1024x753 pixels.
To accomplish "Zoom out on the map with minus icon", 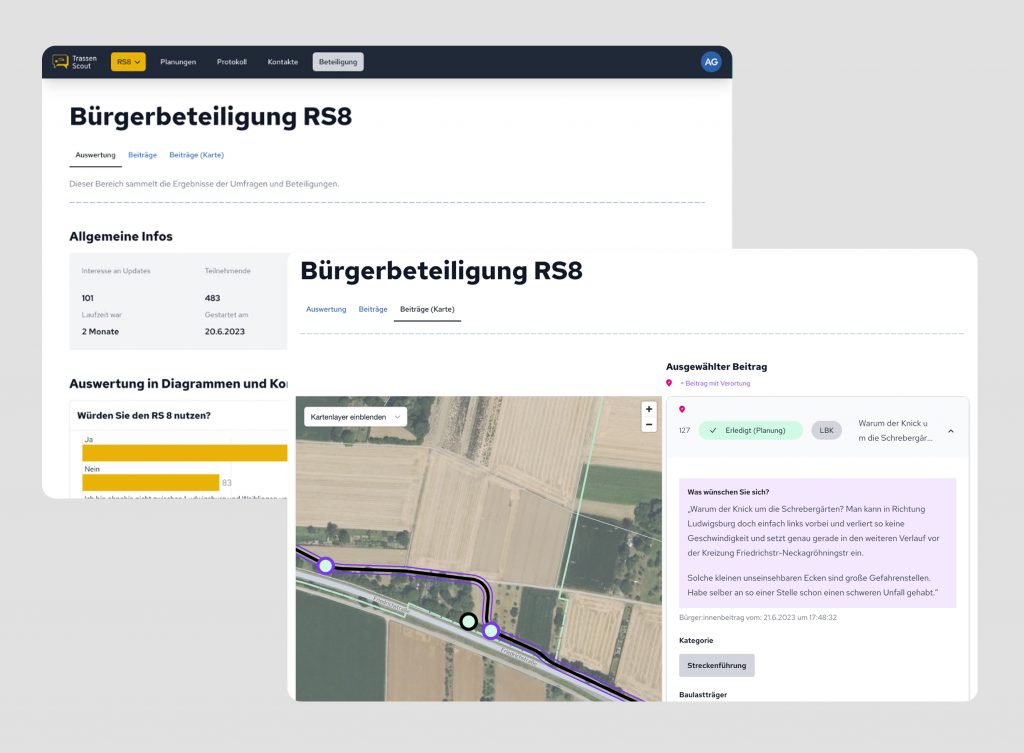I will point(648,424).
